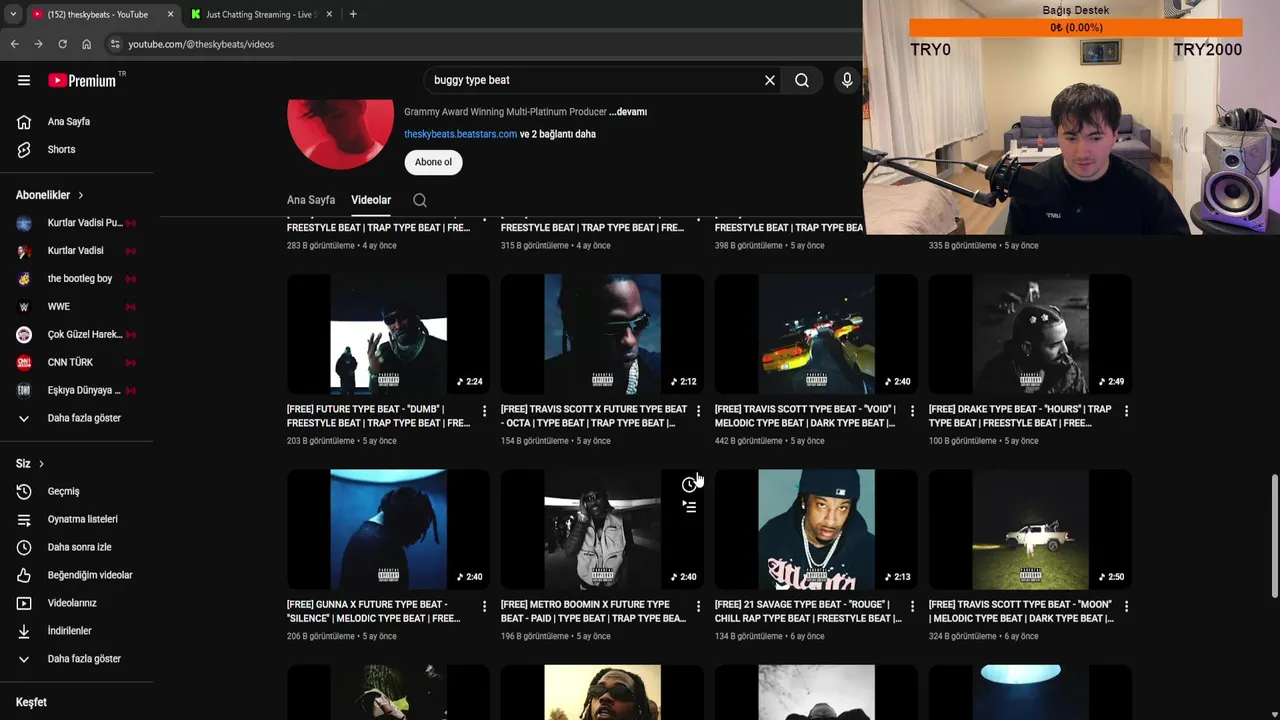The image size is (1280, 720).
Task: Click theskybeats channel avatar
Action: pos(340,134)
